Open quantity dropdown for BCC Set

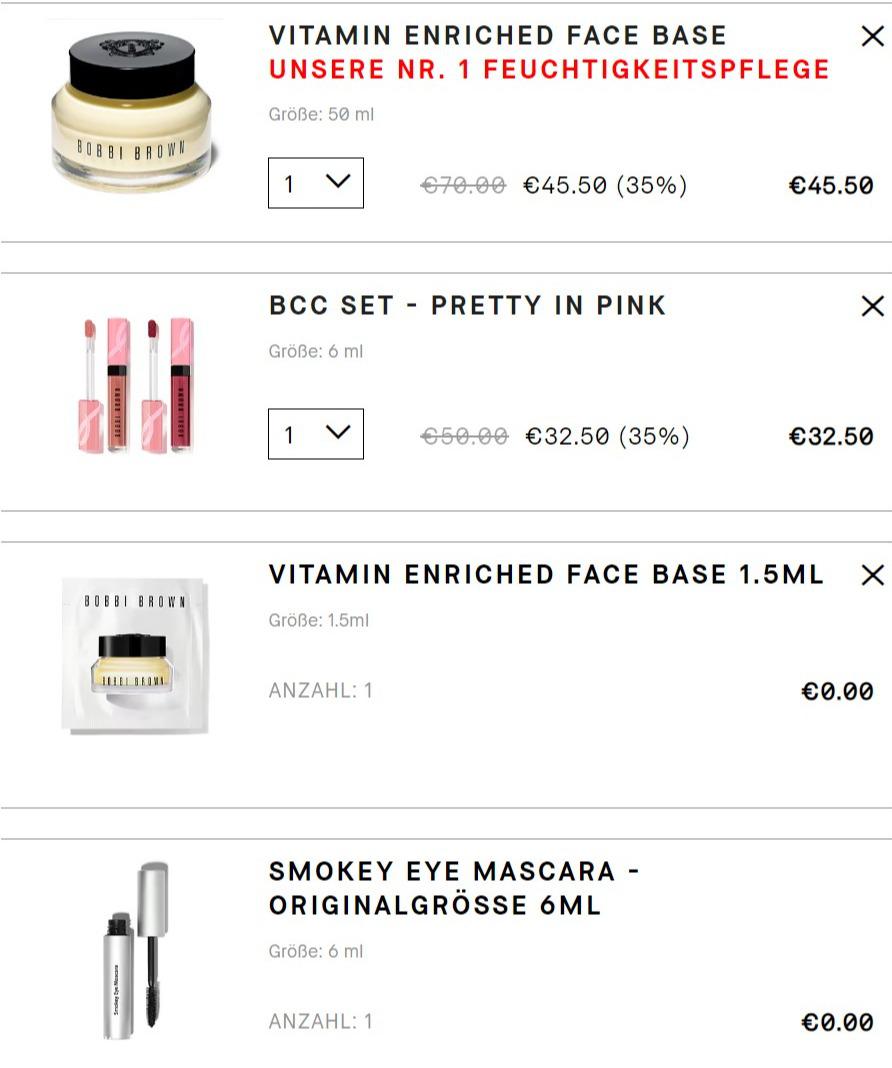click(316, 434)
